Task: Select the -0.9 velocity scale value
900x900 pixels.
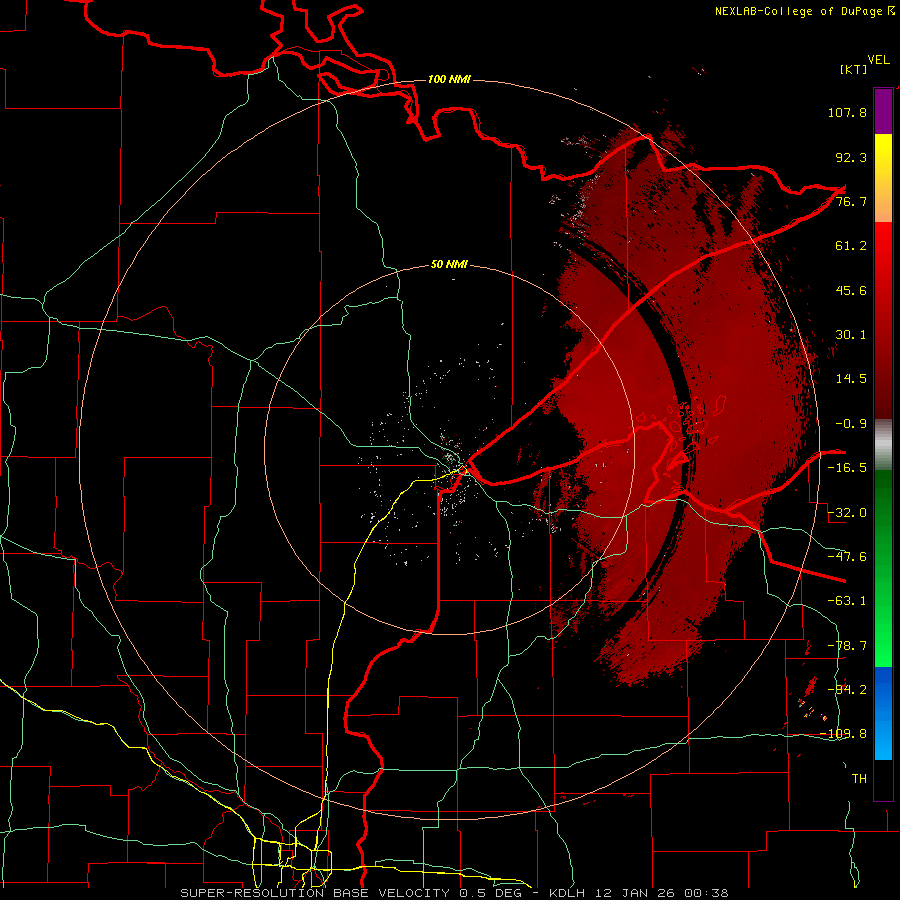Action: 851,424
